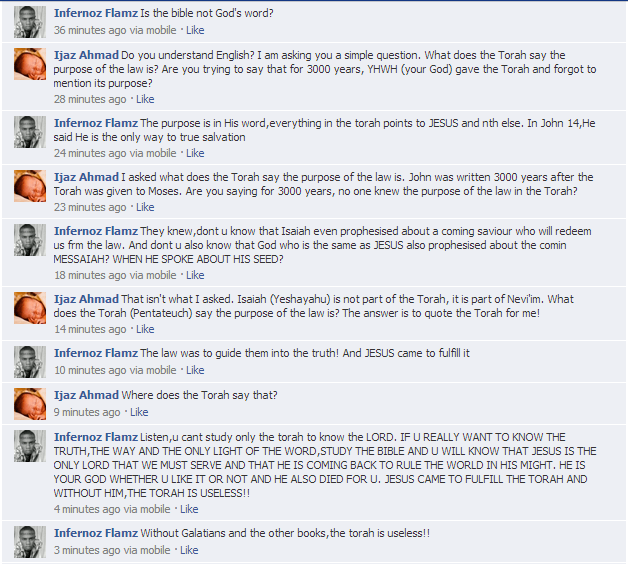
Task: Open Ijaz Ahmad name on 'Where does the Torah' comment
Action: [x=86, y=395]
